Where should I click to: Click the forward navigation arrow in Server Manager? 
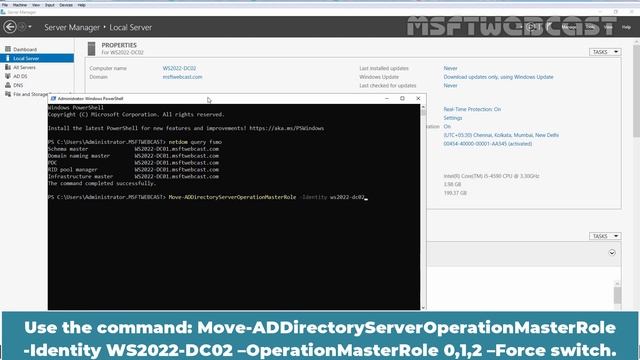point(22,27)
